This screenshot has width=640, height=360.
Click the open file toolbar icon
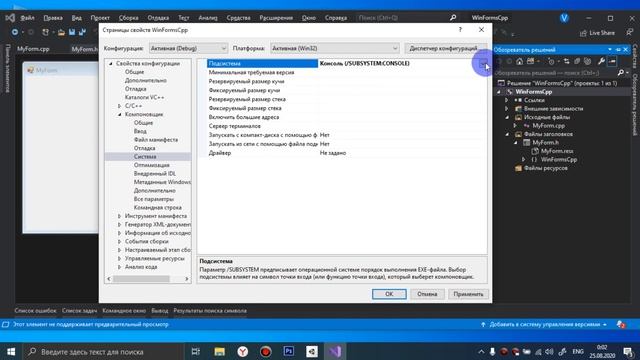tap(61, 32)
